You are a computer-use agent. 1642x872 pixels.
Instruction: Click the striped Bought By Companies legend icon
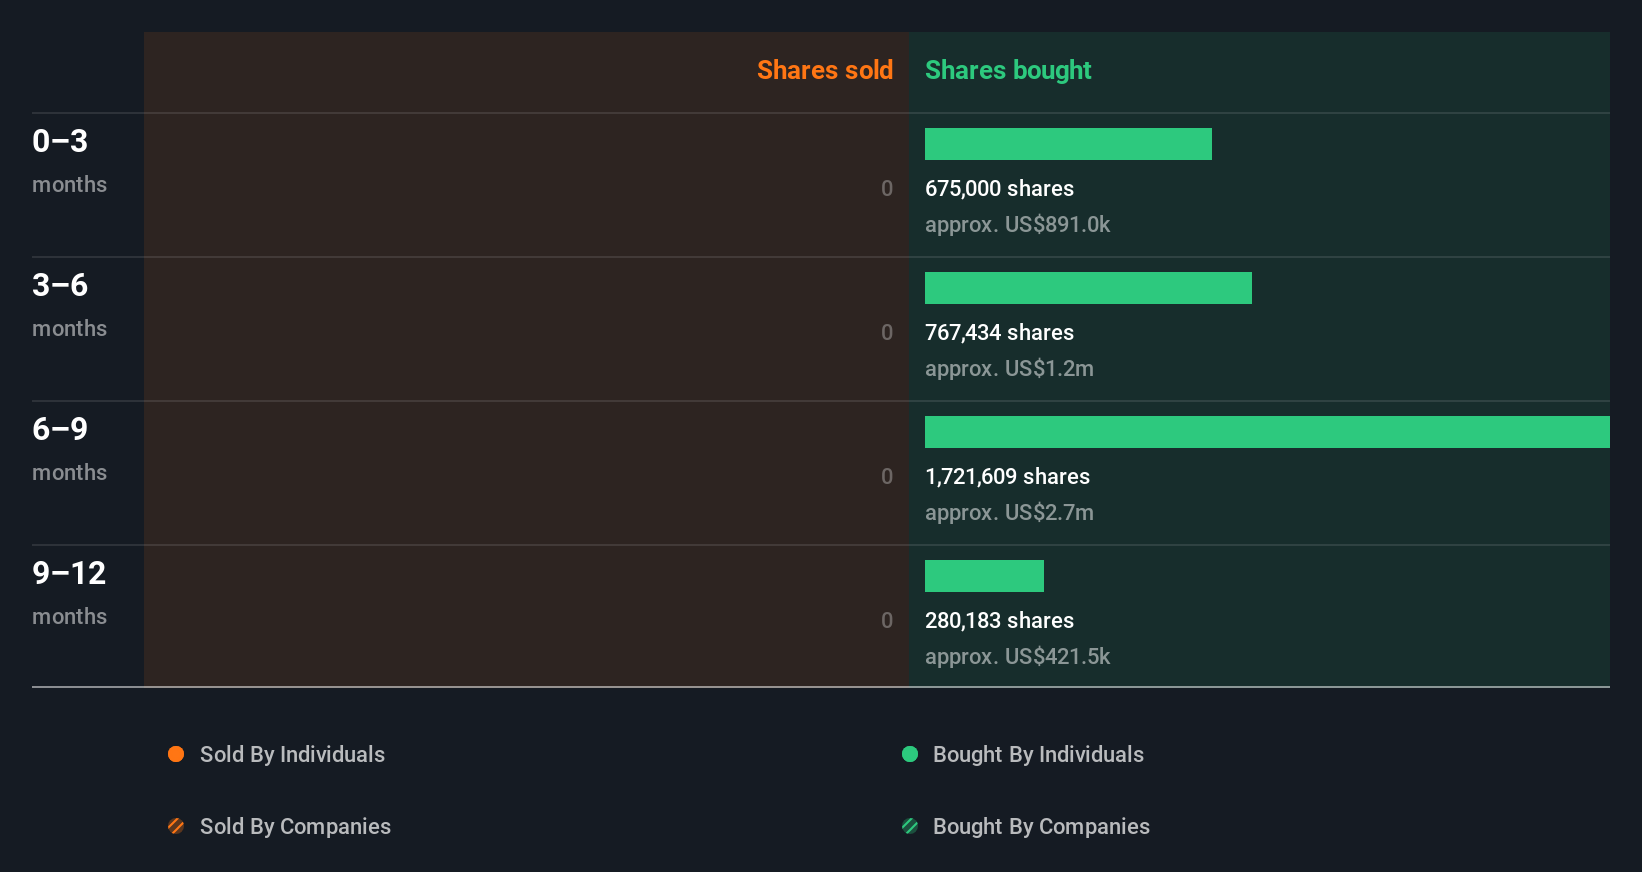click(910, 826)
